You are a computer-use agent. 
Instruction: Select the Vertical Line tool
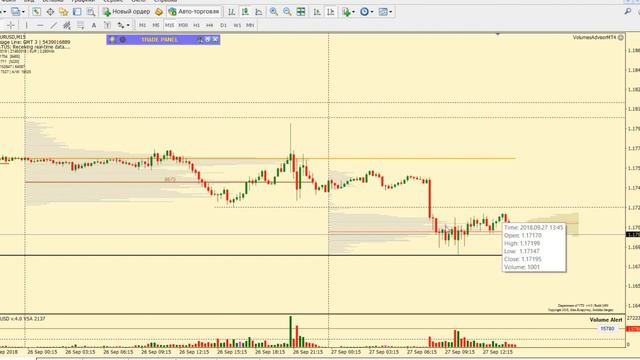(x=27, y=25)
